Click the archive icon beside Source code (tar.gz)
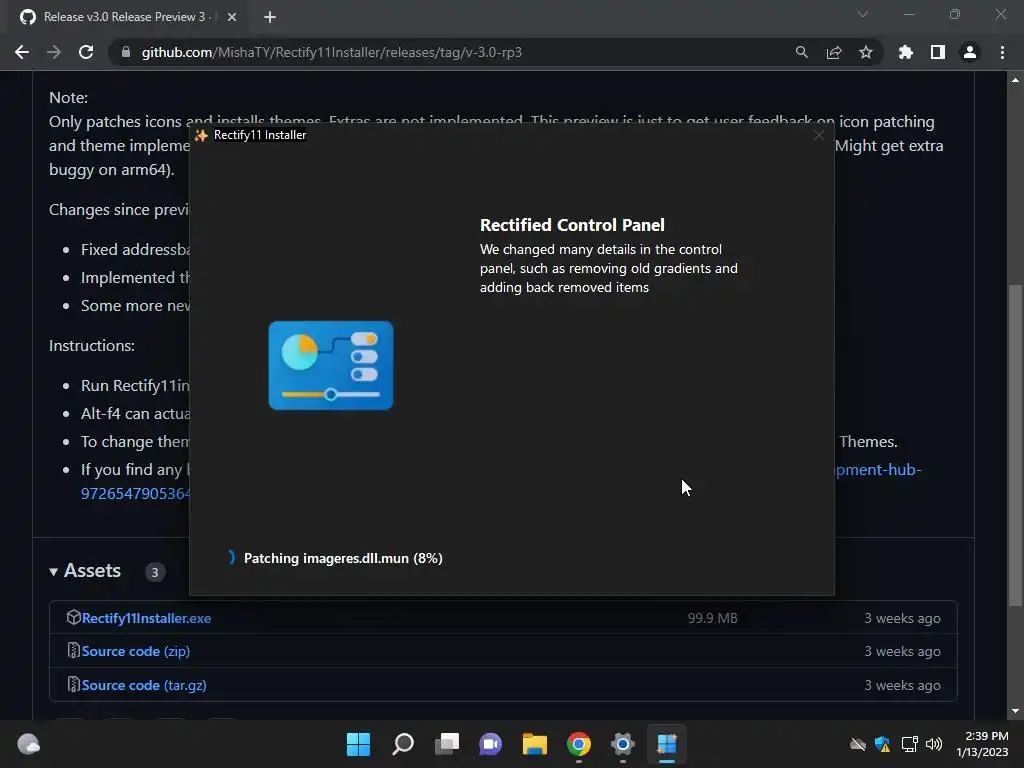The image size is (1024, 768). [73, 684]
